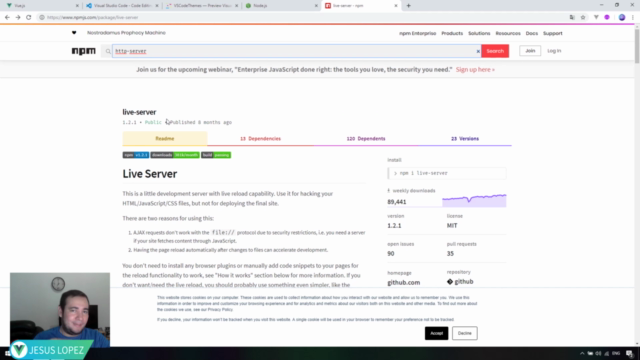This screenshot has height=360, width=640.
Task: Click the Nostradamus Prophecy Machine text
Action: click(126, 33)
